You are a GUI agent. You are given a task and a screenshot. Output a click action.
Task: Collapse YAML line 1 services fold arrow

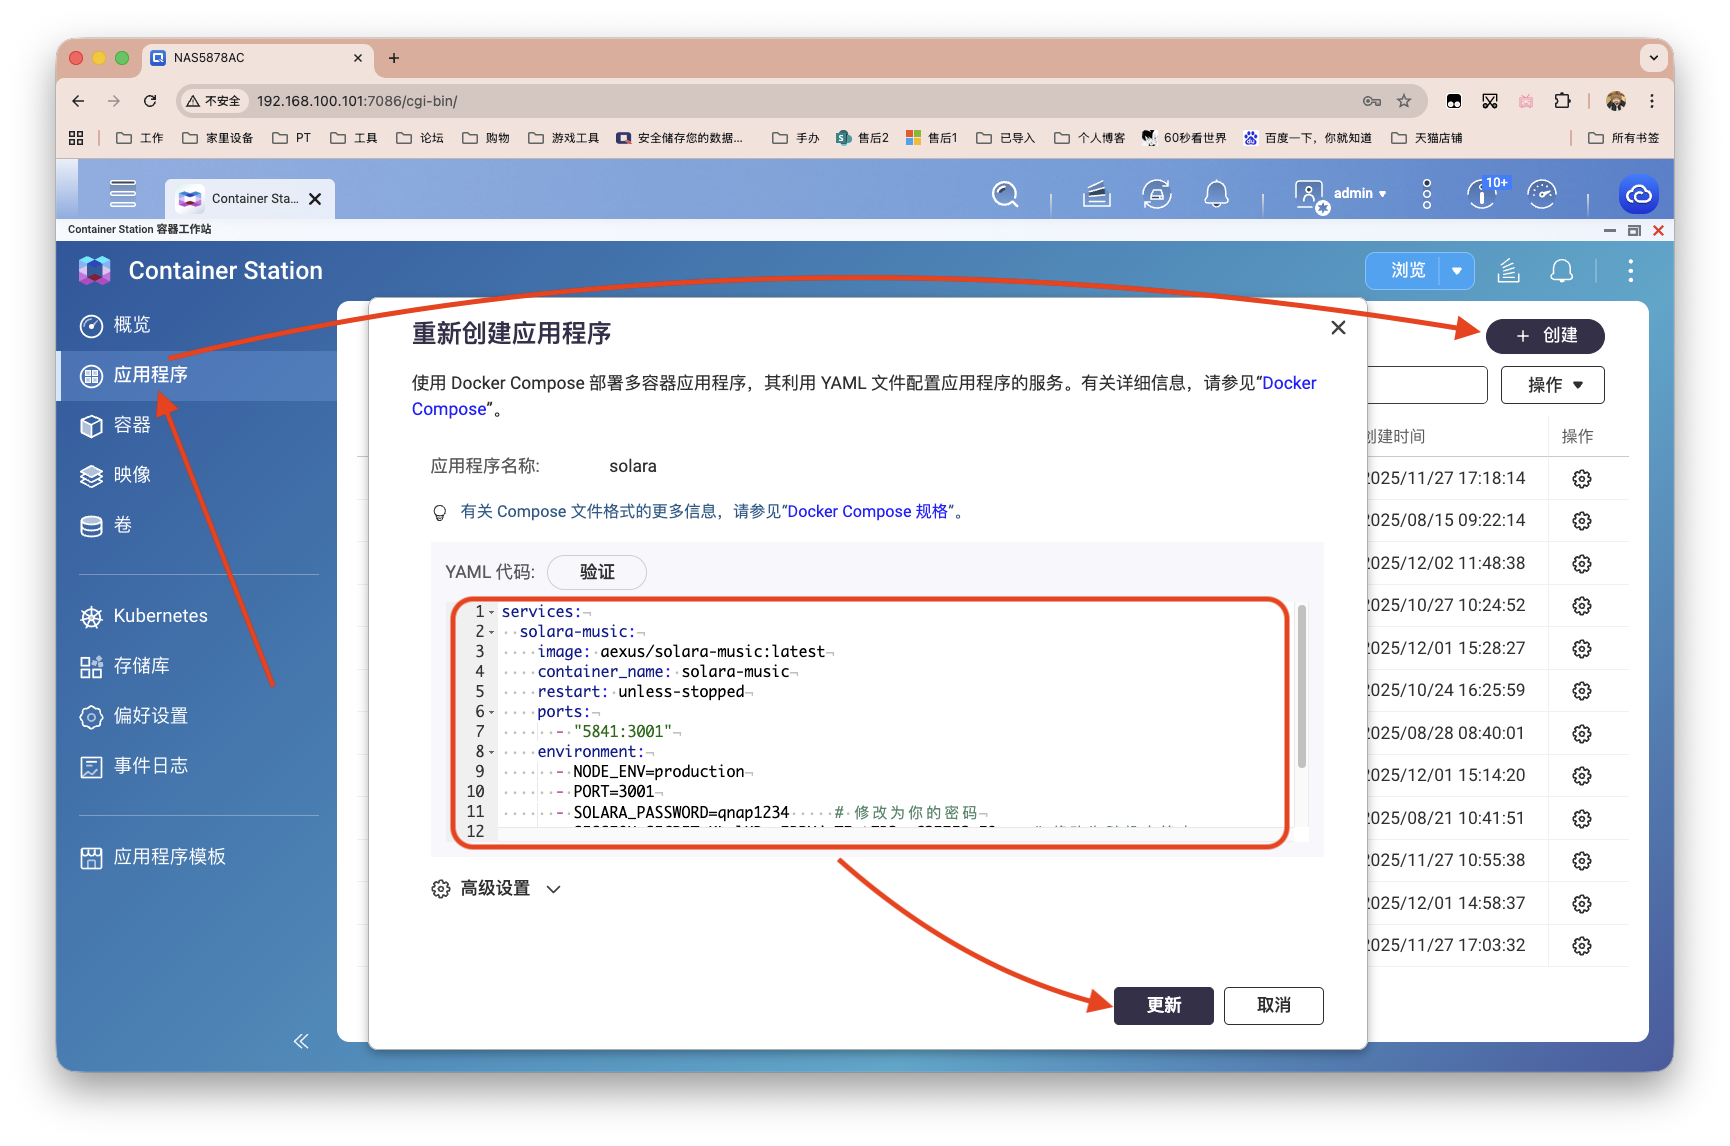491,612
